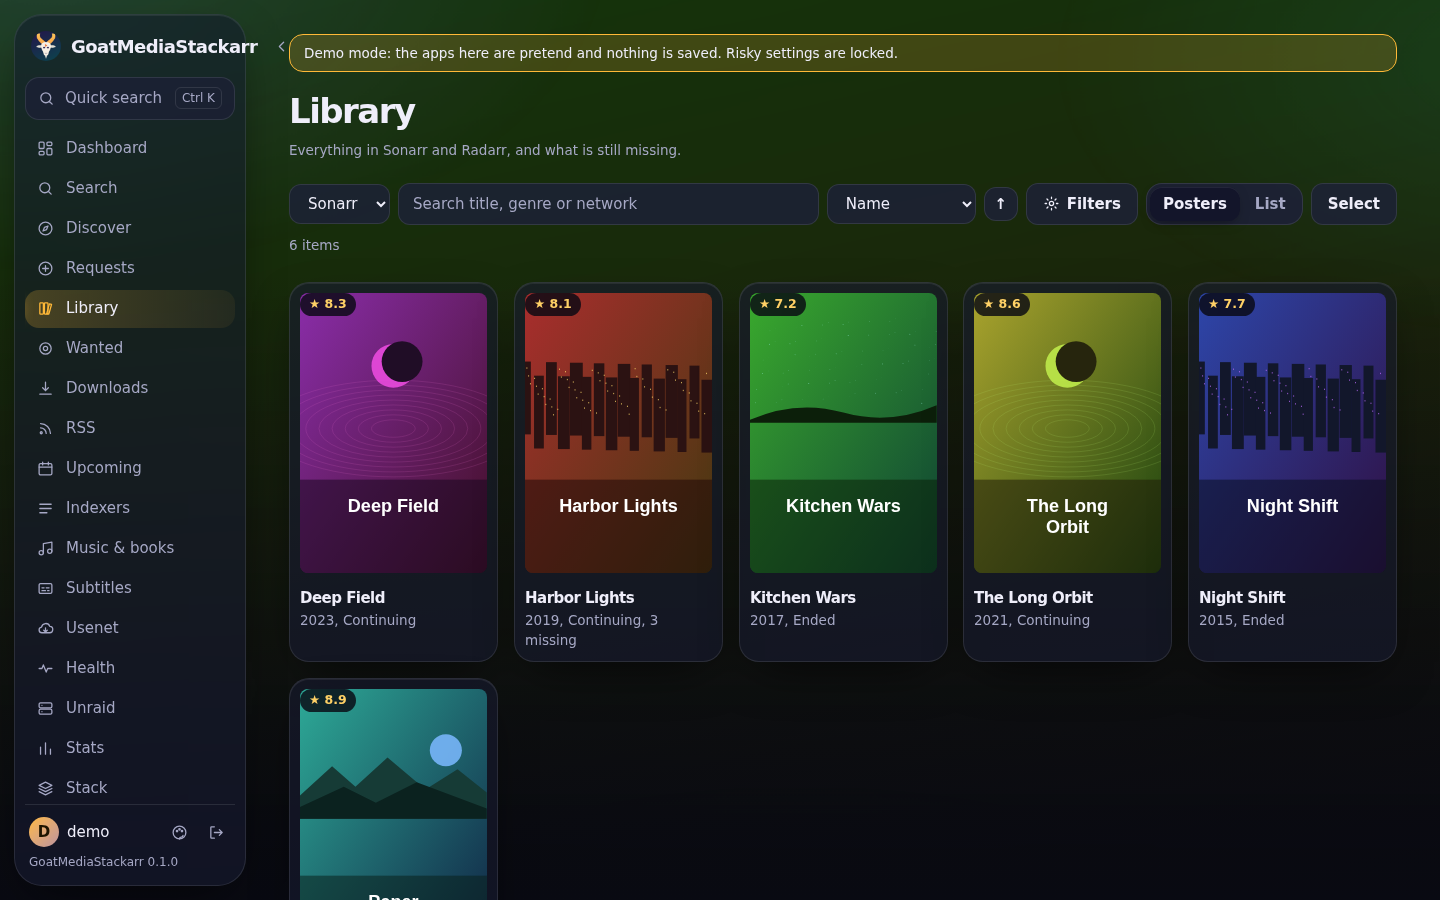Open the Indexers list icon

(45, 508)
